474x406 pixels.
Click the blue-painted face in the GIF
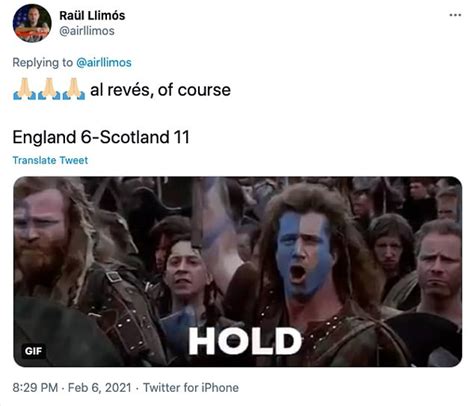click(303, 253)
